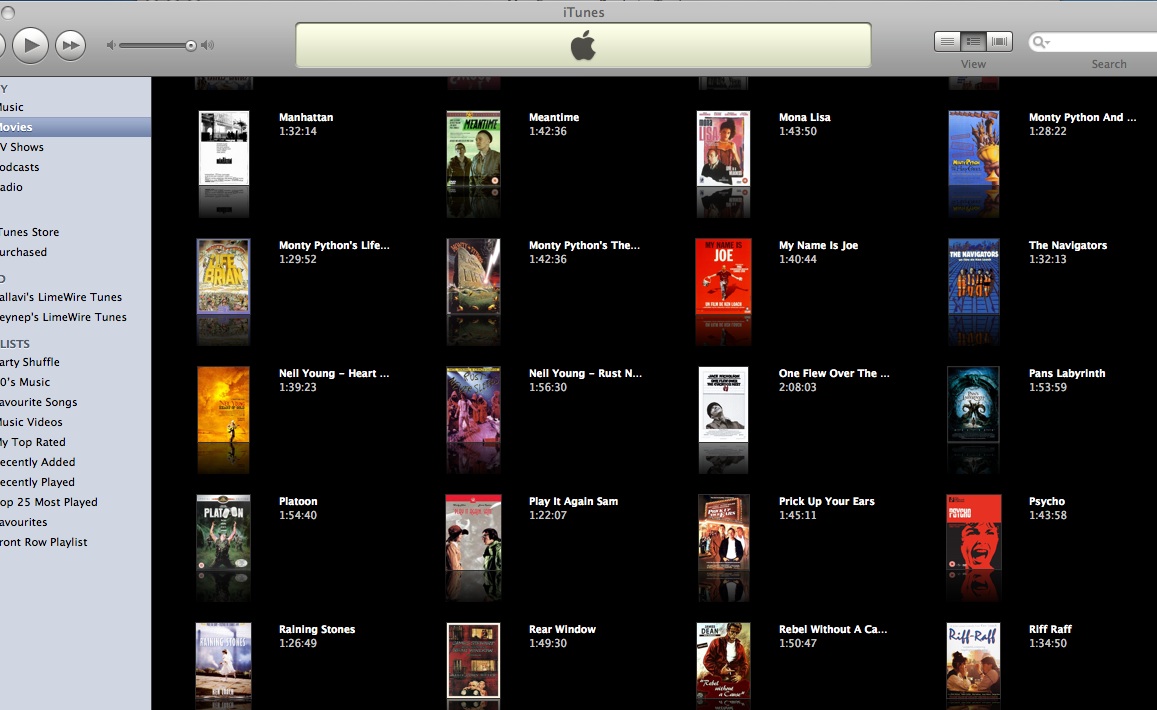This screenshot has width=1157, height=710.
Task: Switch to grouped artwork view
Action: 973,41
